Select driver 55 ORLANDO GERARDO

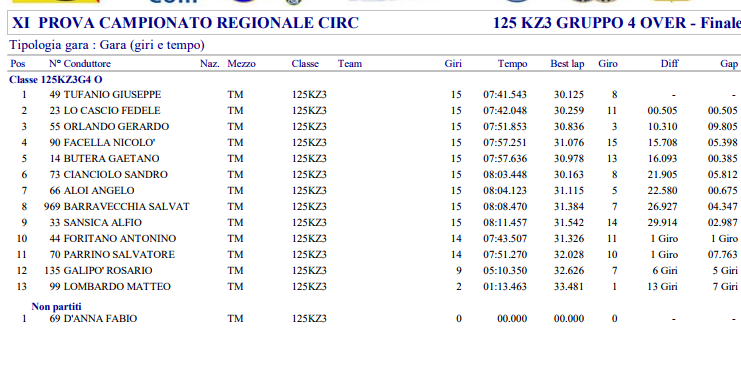coord(109,127)
